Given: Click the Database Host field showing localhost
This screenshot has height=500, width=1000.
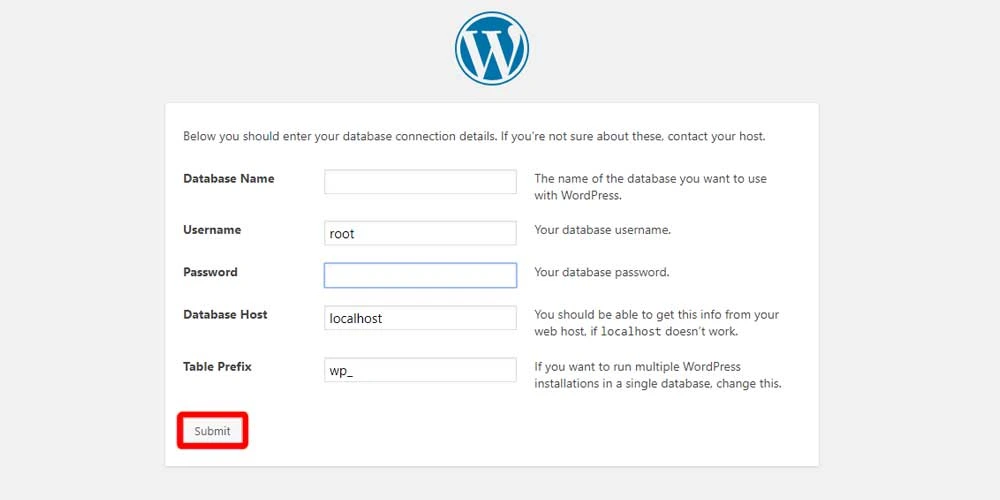Looking at the screenshot, I should pyautogui.click(x=420, y=318).
